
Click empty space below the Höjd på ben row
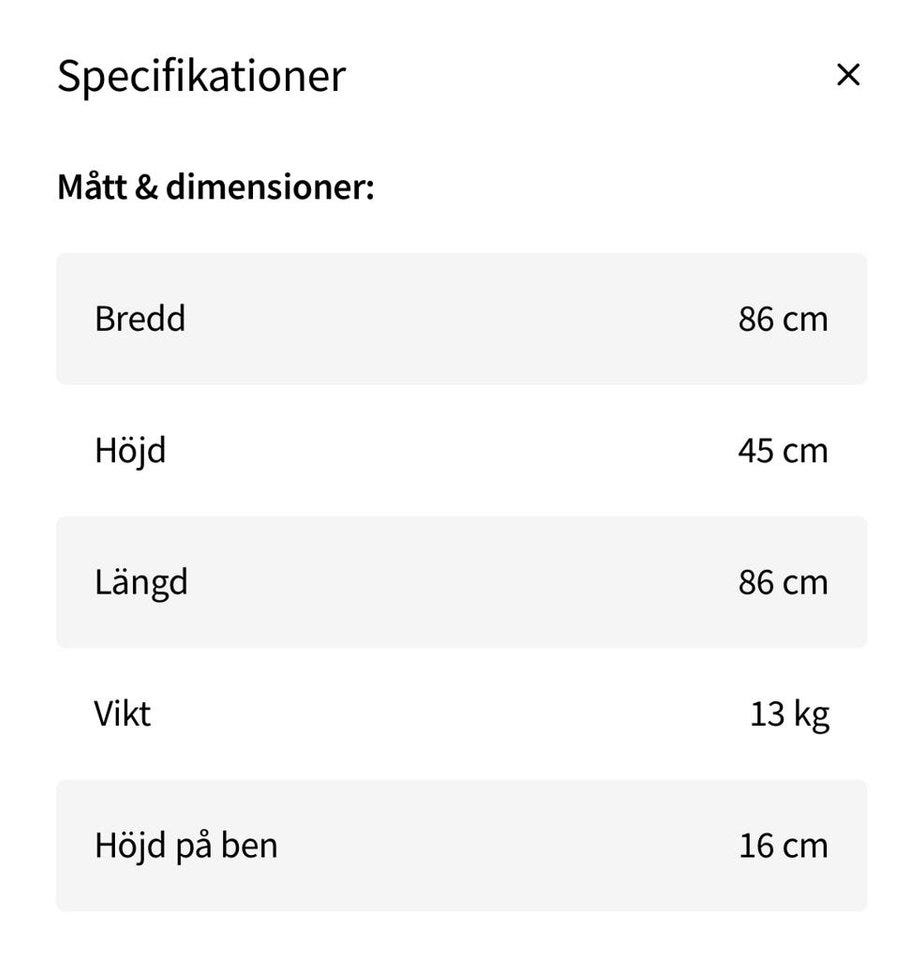(462, 937)
